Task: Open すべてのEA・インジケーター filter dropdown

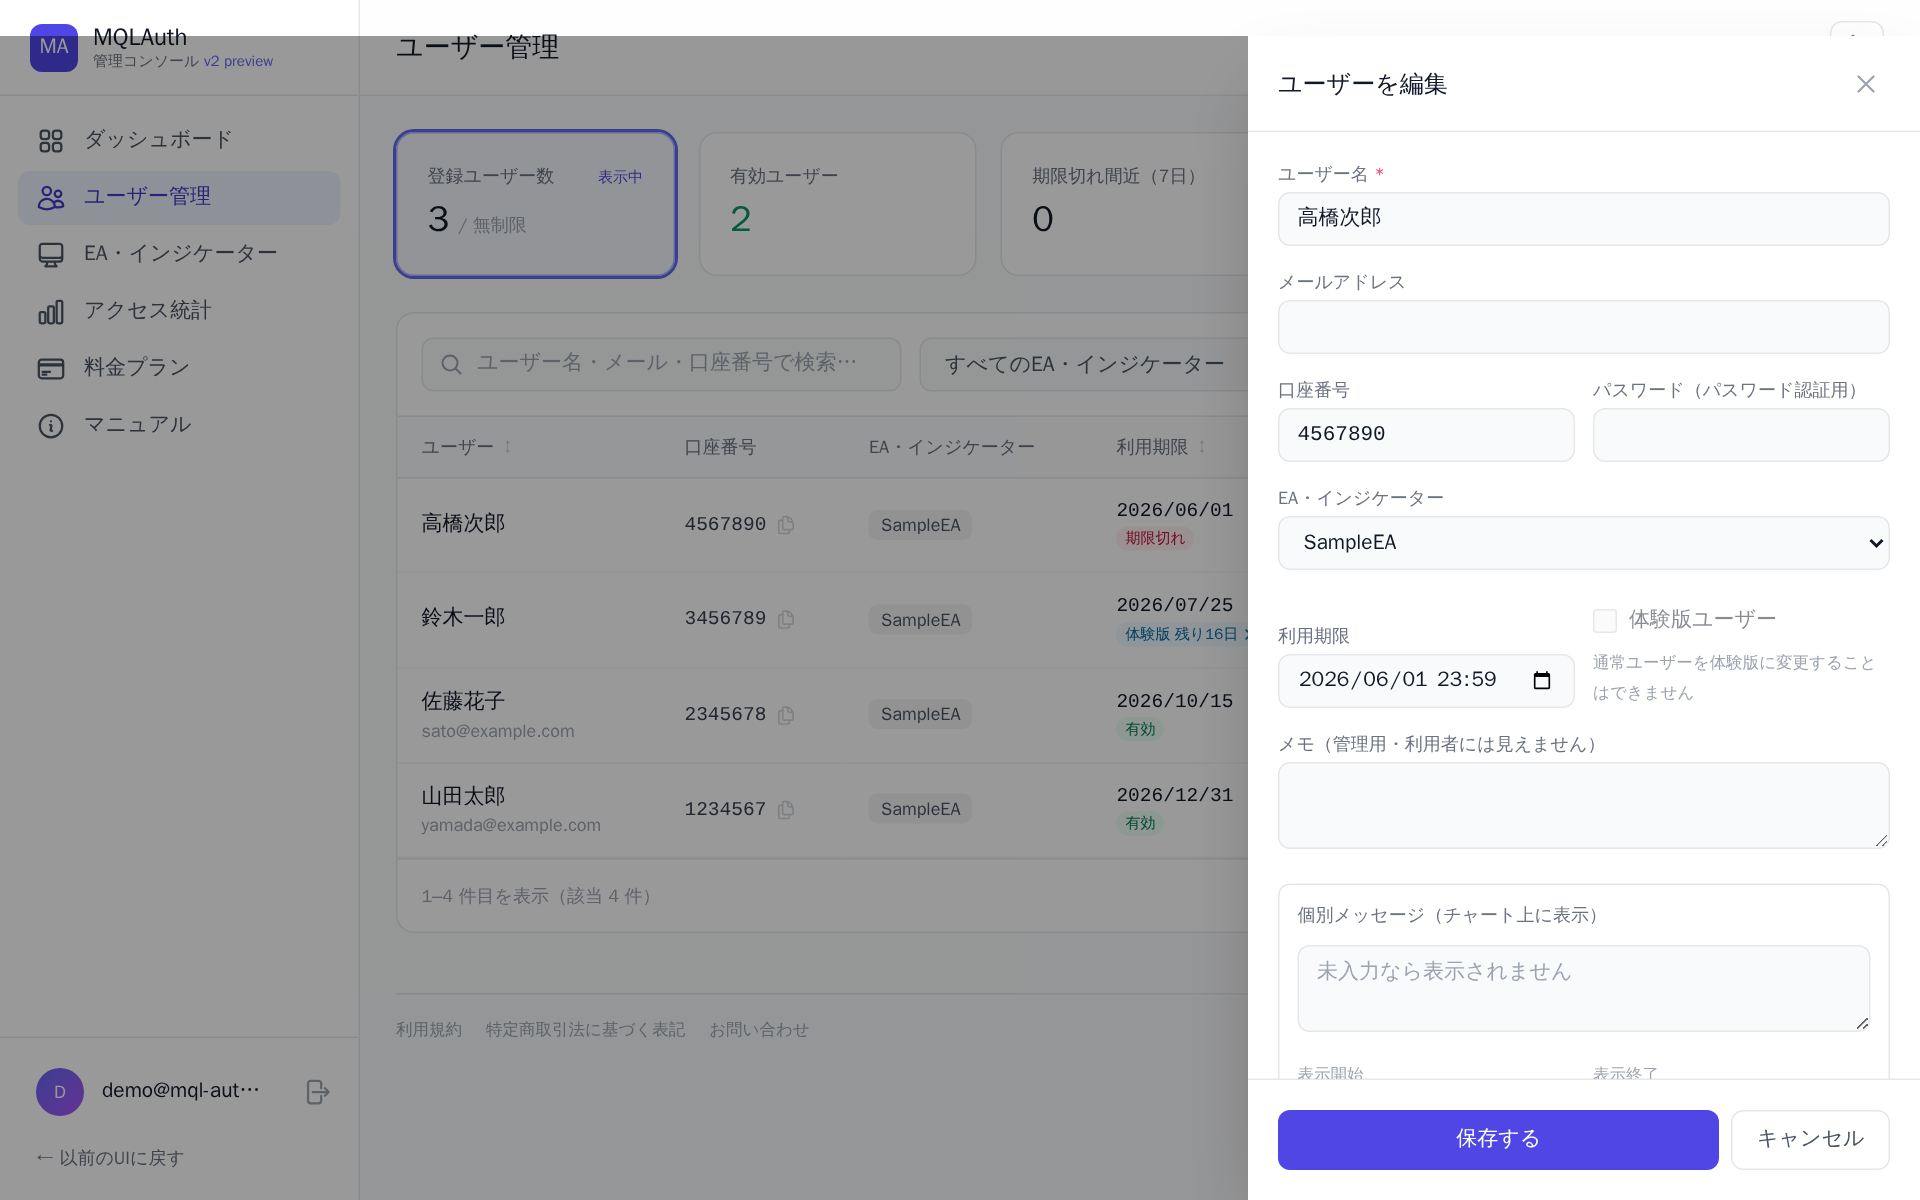Action: (x=1084, y=364)
